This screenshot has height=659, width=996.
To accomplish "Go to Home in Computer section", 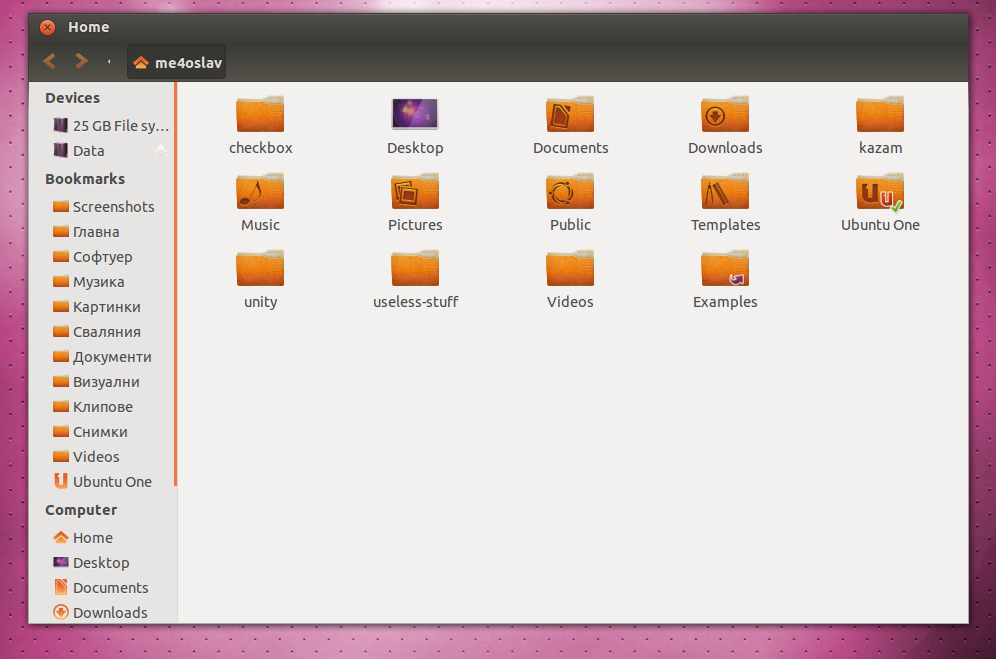I will click(92, 538).
